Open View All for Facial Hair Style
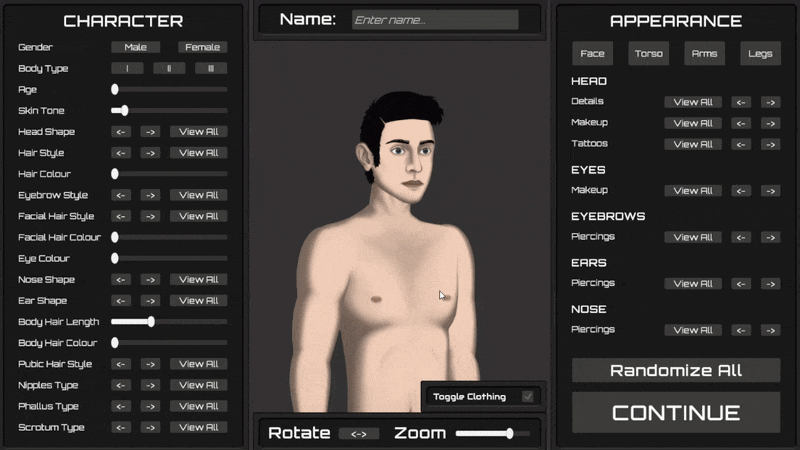 (x=198, y=216)
